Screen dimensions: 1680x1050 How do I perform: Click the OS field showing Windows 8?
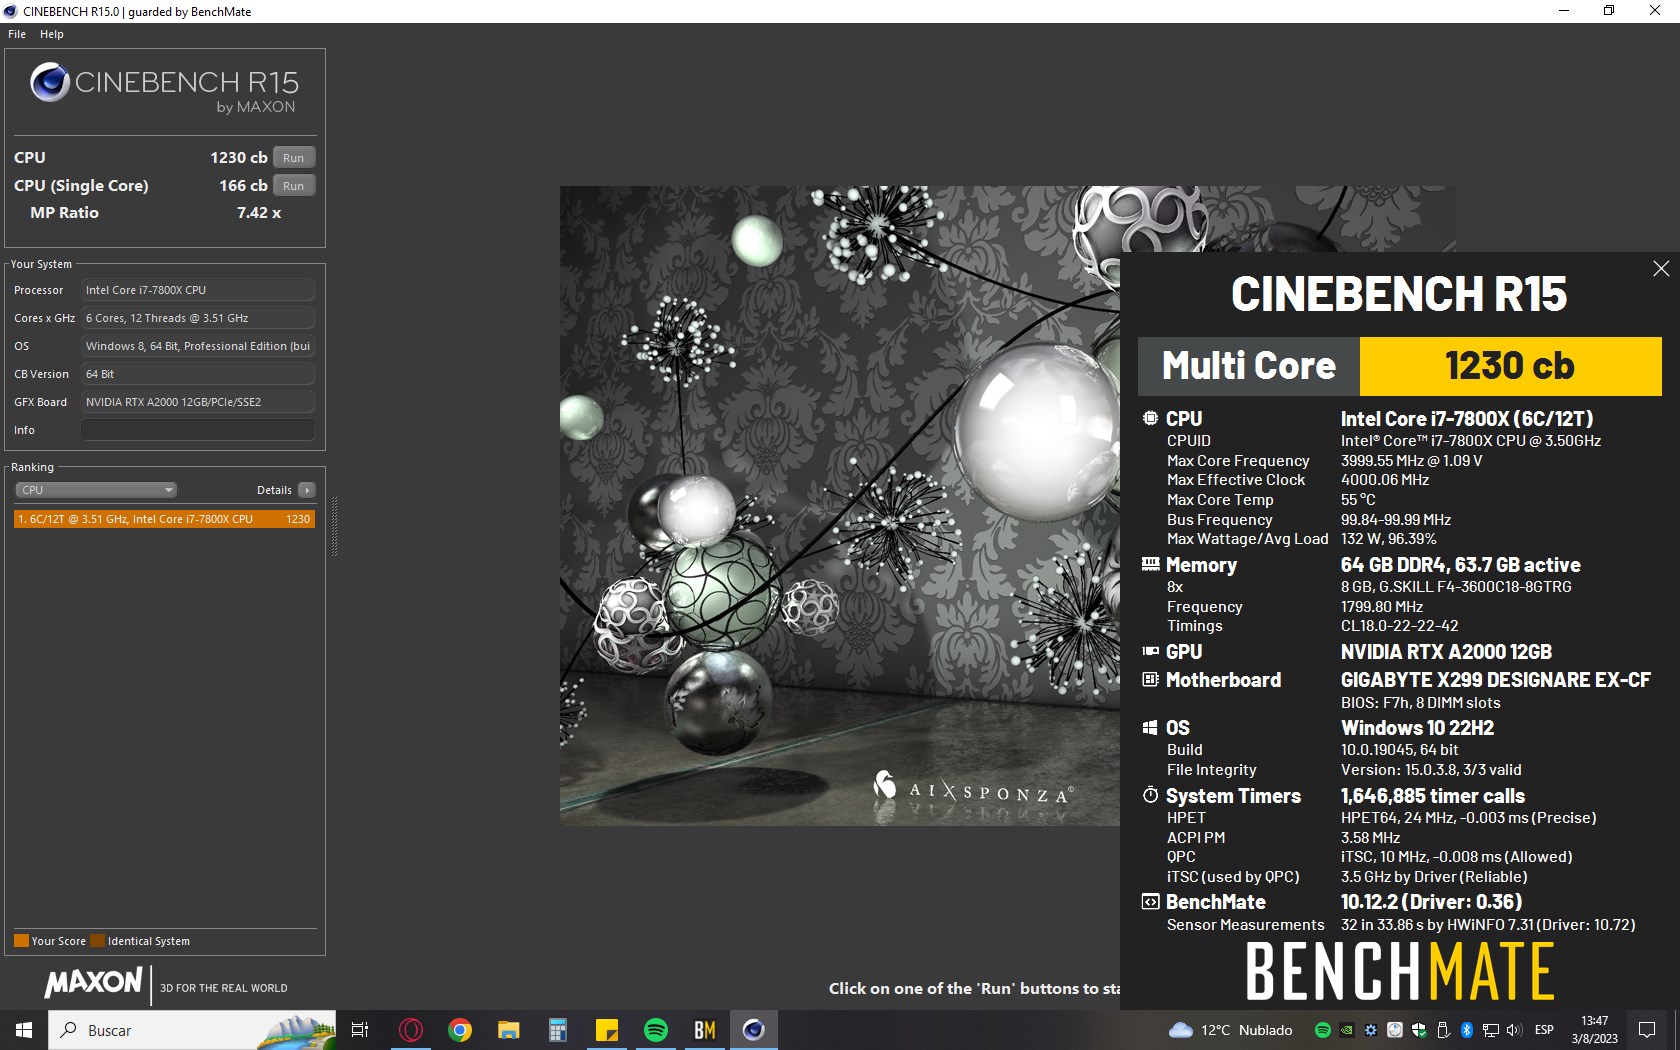[x=198, y=346]
